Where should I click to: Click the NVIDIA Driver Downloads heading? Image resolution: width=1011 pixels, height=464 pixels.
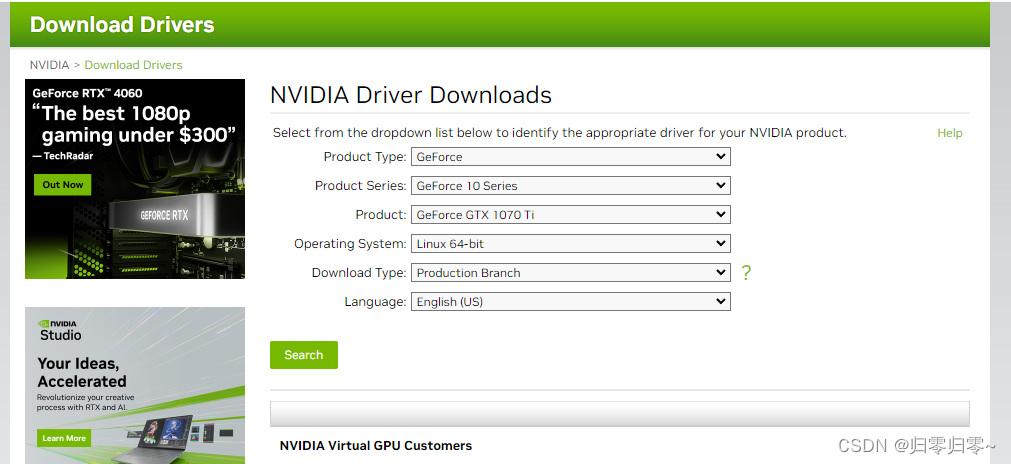pyautogui.click(x=411, y=95)
